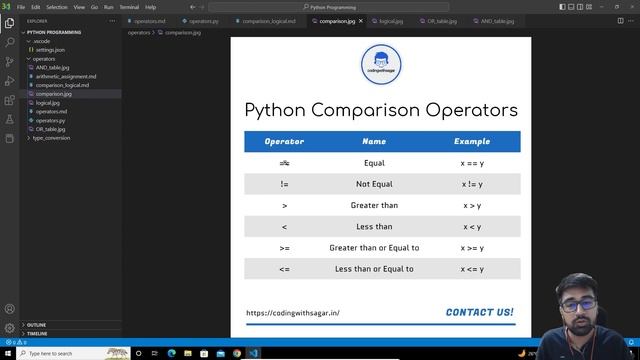The height and width of the screenshot is (360, 640).
Task: Open Google Chrome from the taskbar
Action: pyautogui.click(x=237, y=353)
